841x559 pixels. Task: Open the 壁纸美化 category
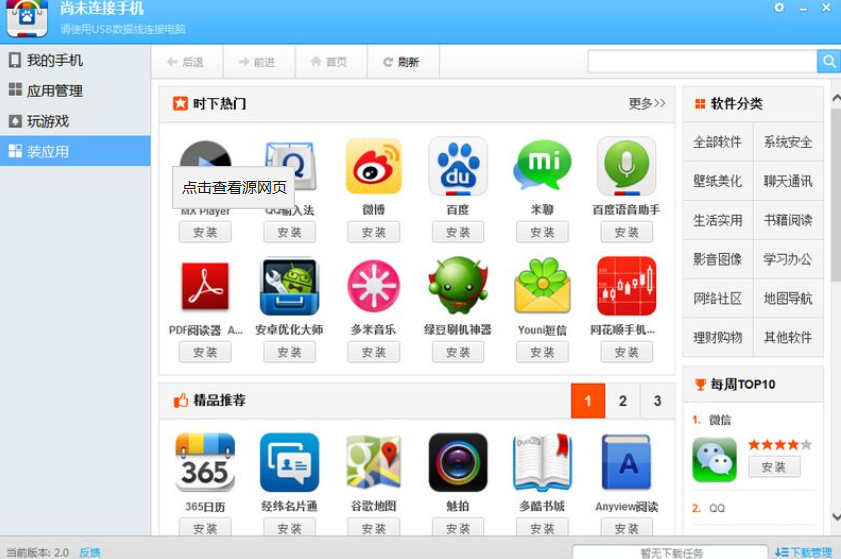point(718,181)
